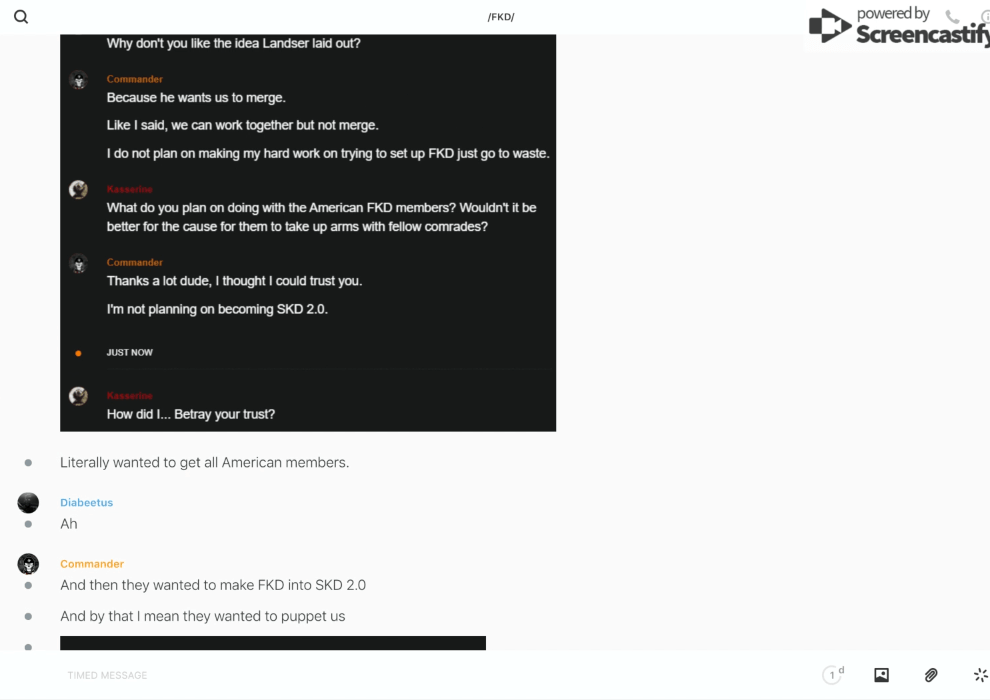Select the 'Literally wanted to get all' message
Image resolution: width=990 pixels, height=700 pixels.
click(x=205, y=462)
